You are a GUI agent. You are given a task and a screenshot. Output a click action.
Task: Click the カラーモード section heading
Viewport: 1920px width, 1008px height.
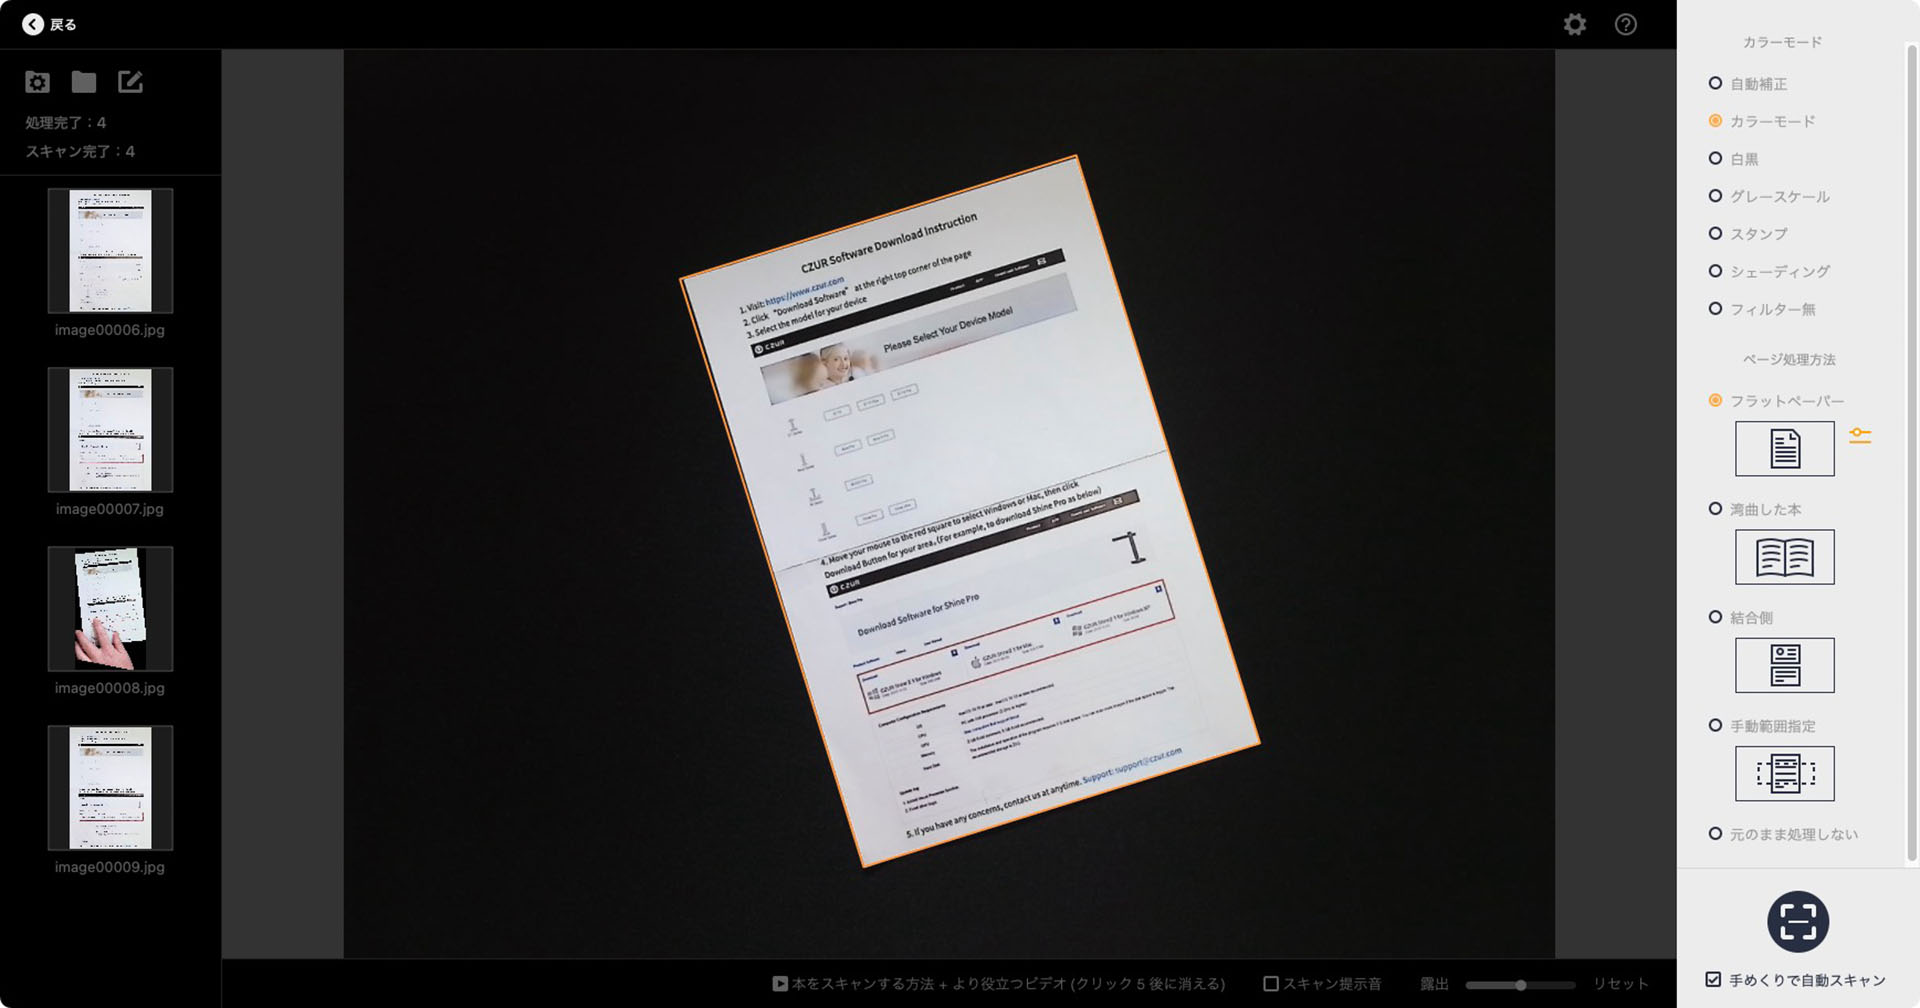[1782, 42]
